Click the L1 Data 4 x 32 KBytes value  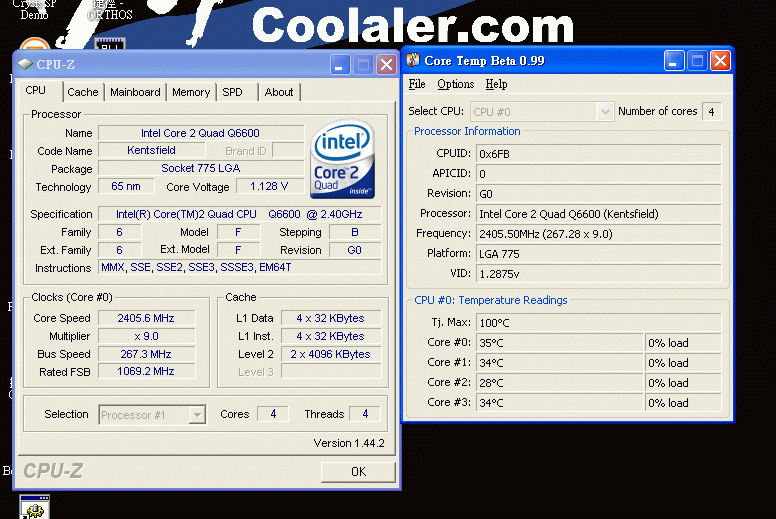331,318
